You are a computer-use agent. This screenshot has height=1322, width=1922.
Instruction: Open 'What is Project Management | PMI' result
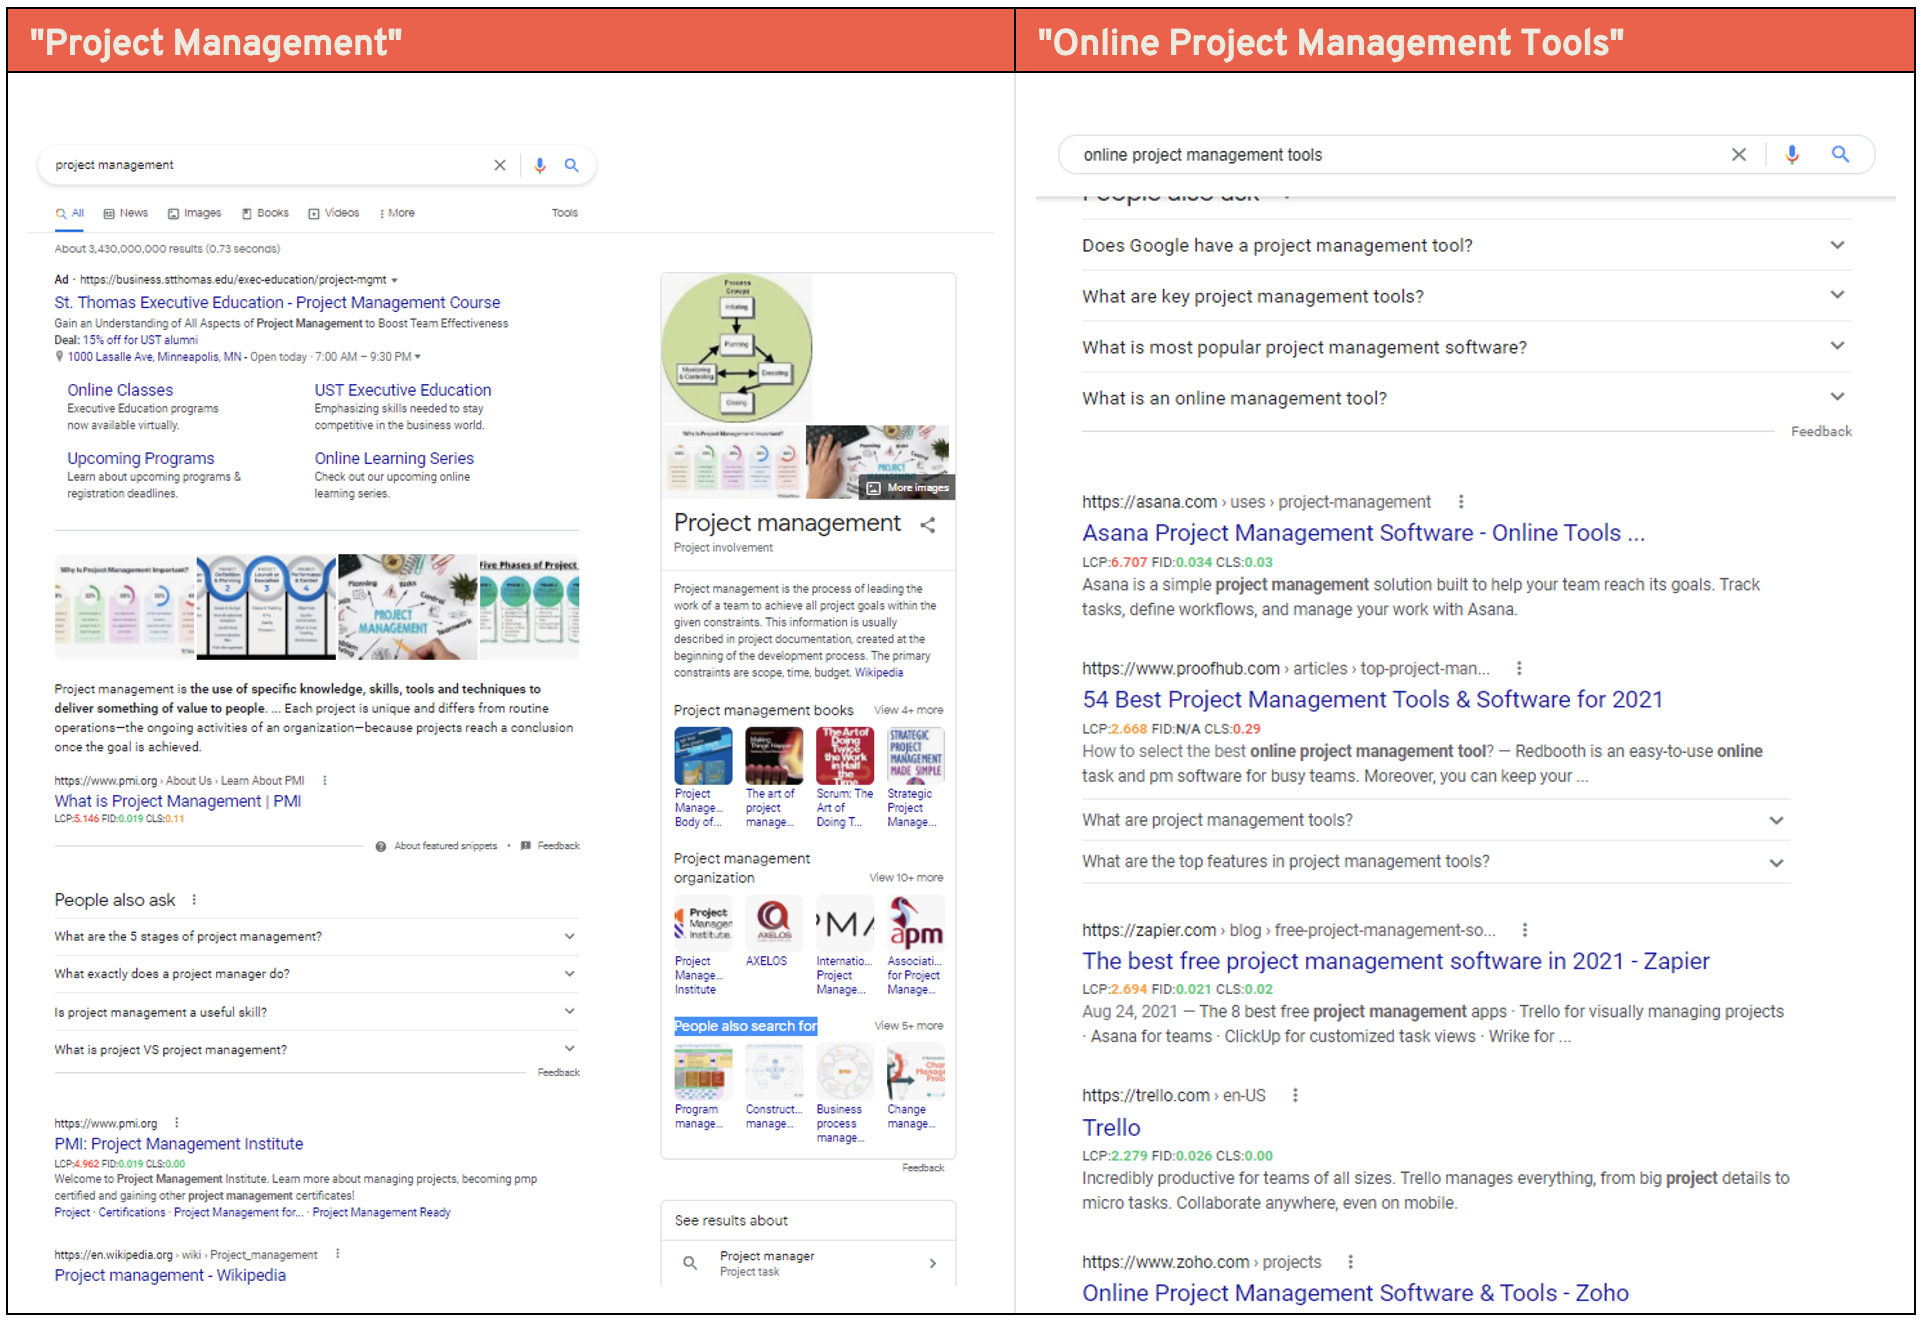(x=178, y=801)
